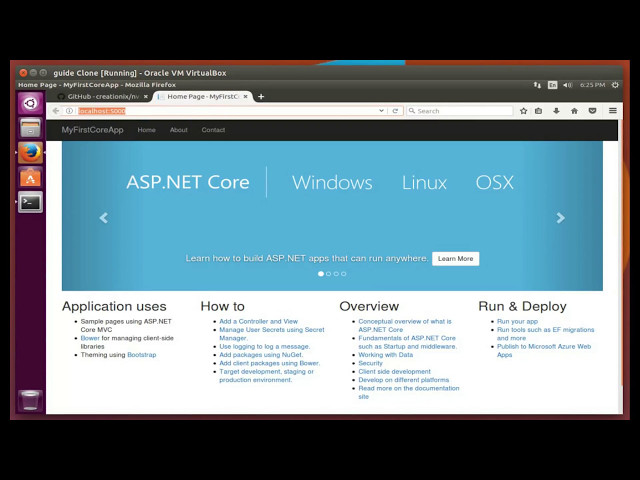Click the Learn More button
This screenshot has width=640, height=480.
pyautogui.click(x=456, y=259)
